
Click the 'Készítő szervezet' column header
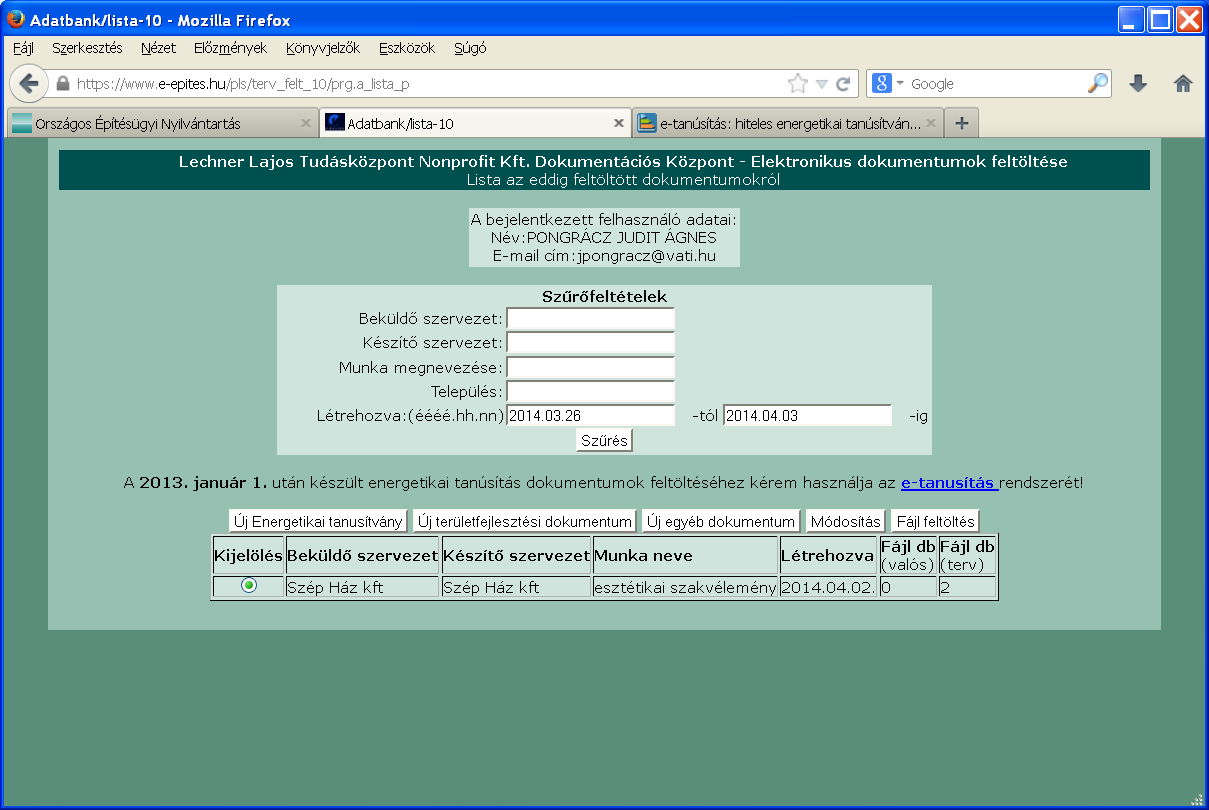[x=516, y=555]
